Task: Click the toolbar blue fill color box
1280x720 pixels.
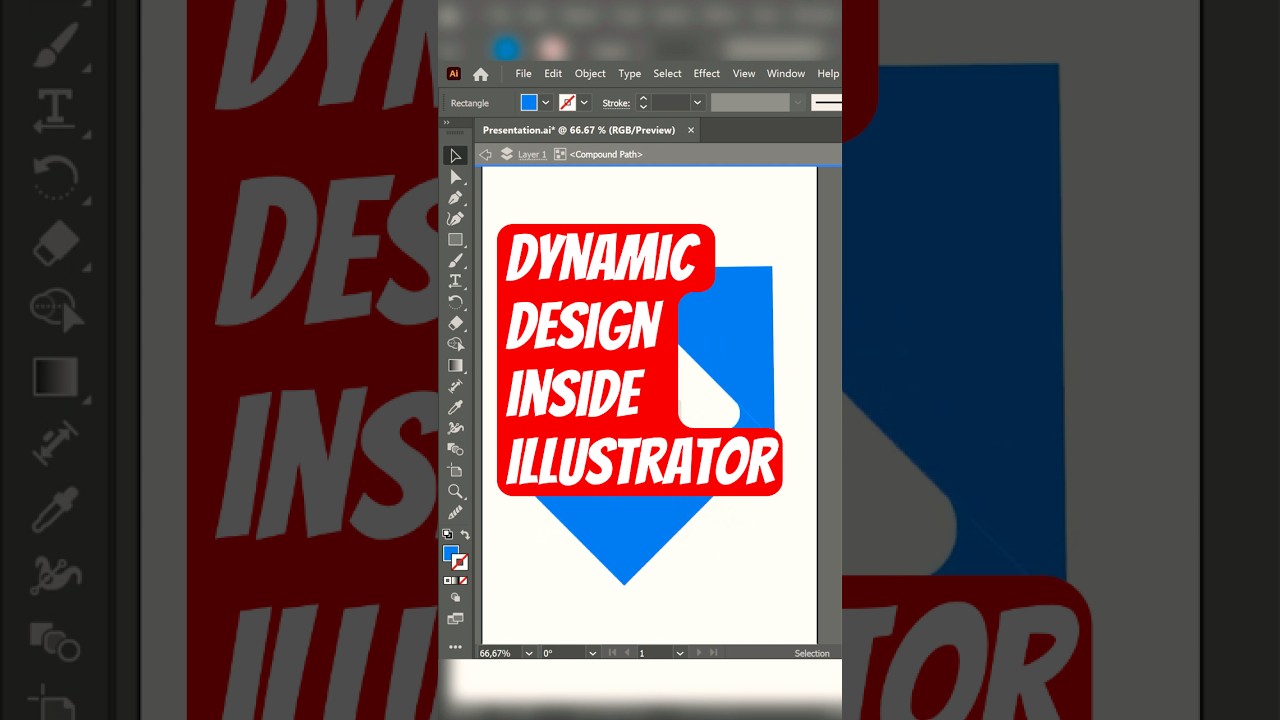Action: tap(450, 553)
